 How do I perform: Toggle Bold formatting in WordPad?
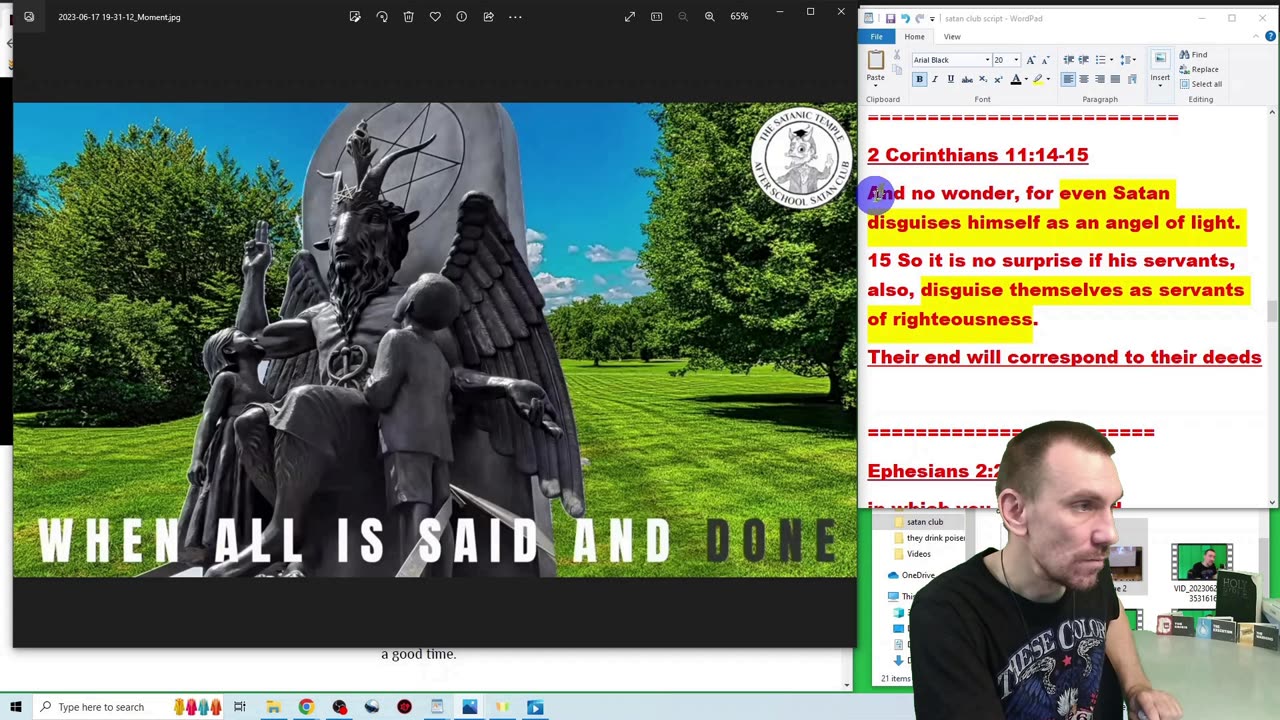tap(919, 79)
